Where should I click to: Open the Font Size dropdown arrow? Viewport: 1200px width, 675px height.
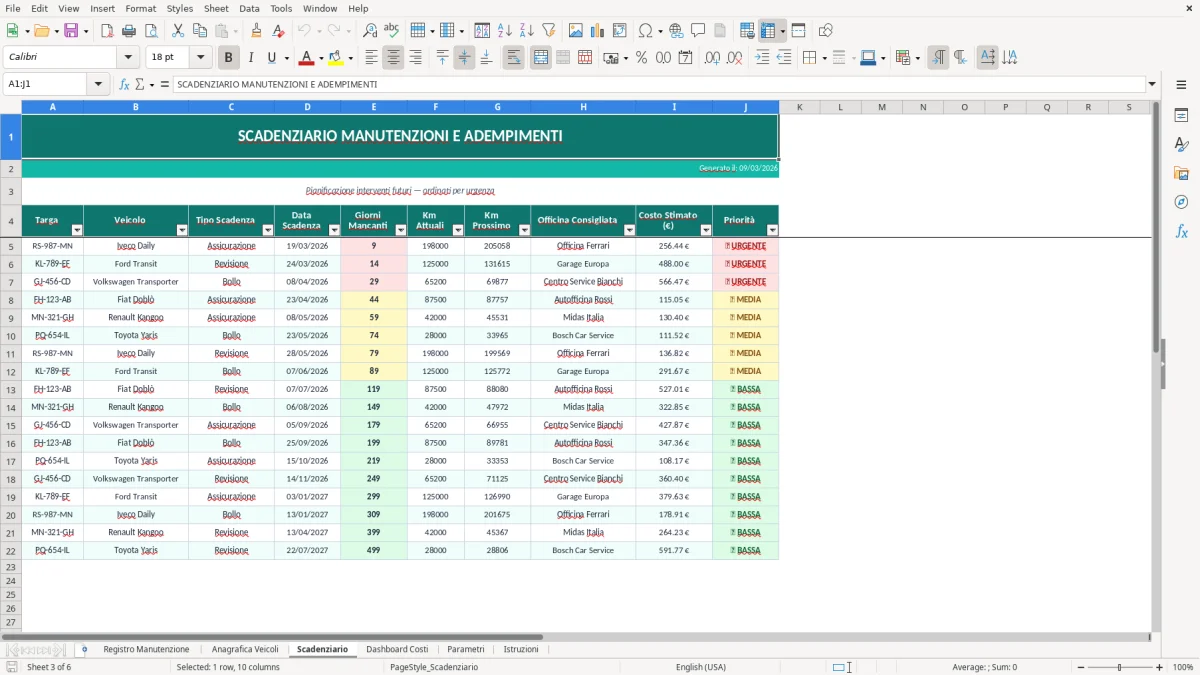[201, 58]
